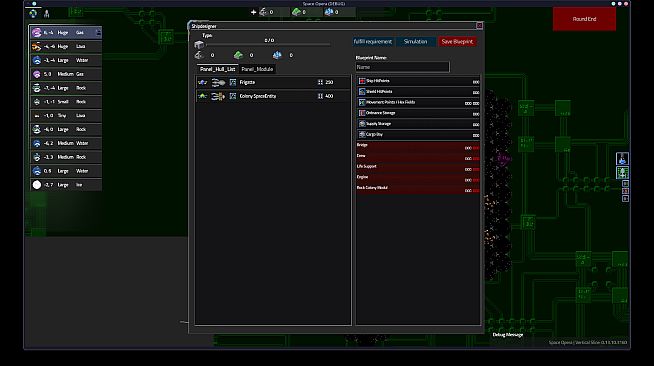Click the blue crystal resource icon in Shipdesigner
Image resolution: width=654 pixels, height=366 pixels.
[277, 55]
